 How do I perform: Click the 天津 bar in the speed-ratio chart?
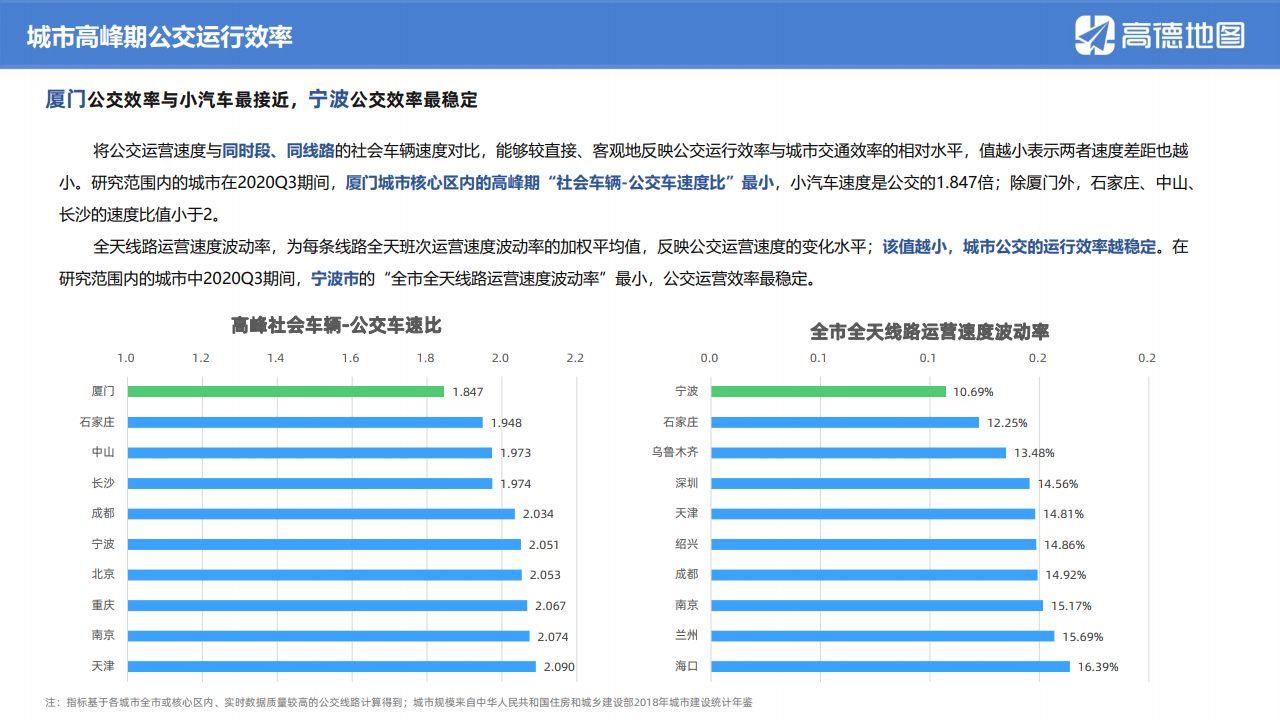pos(331,666)
